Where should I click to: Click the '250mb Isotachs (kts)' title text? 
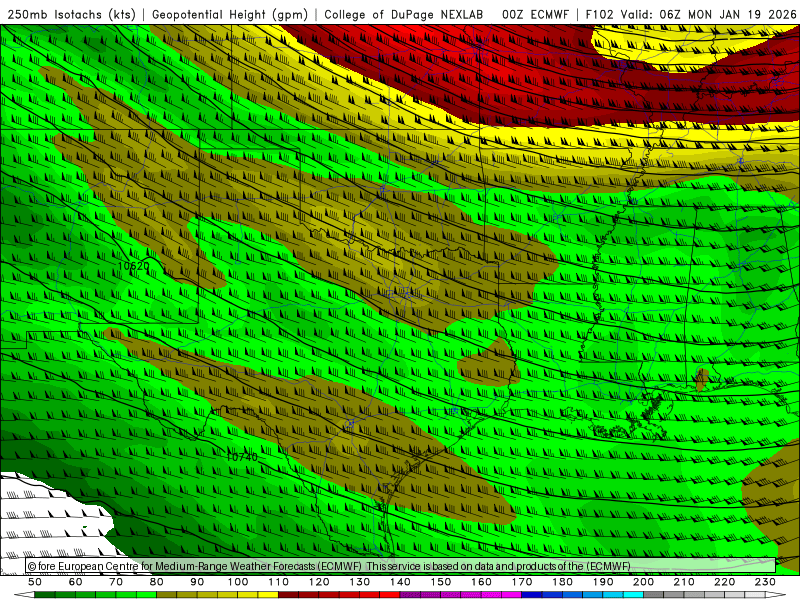[71, 14]
